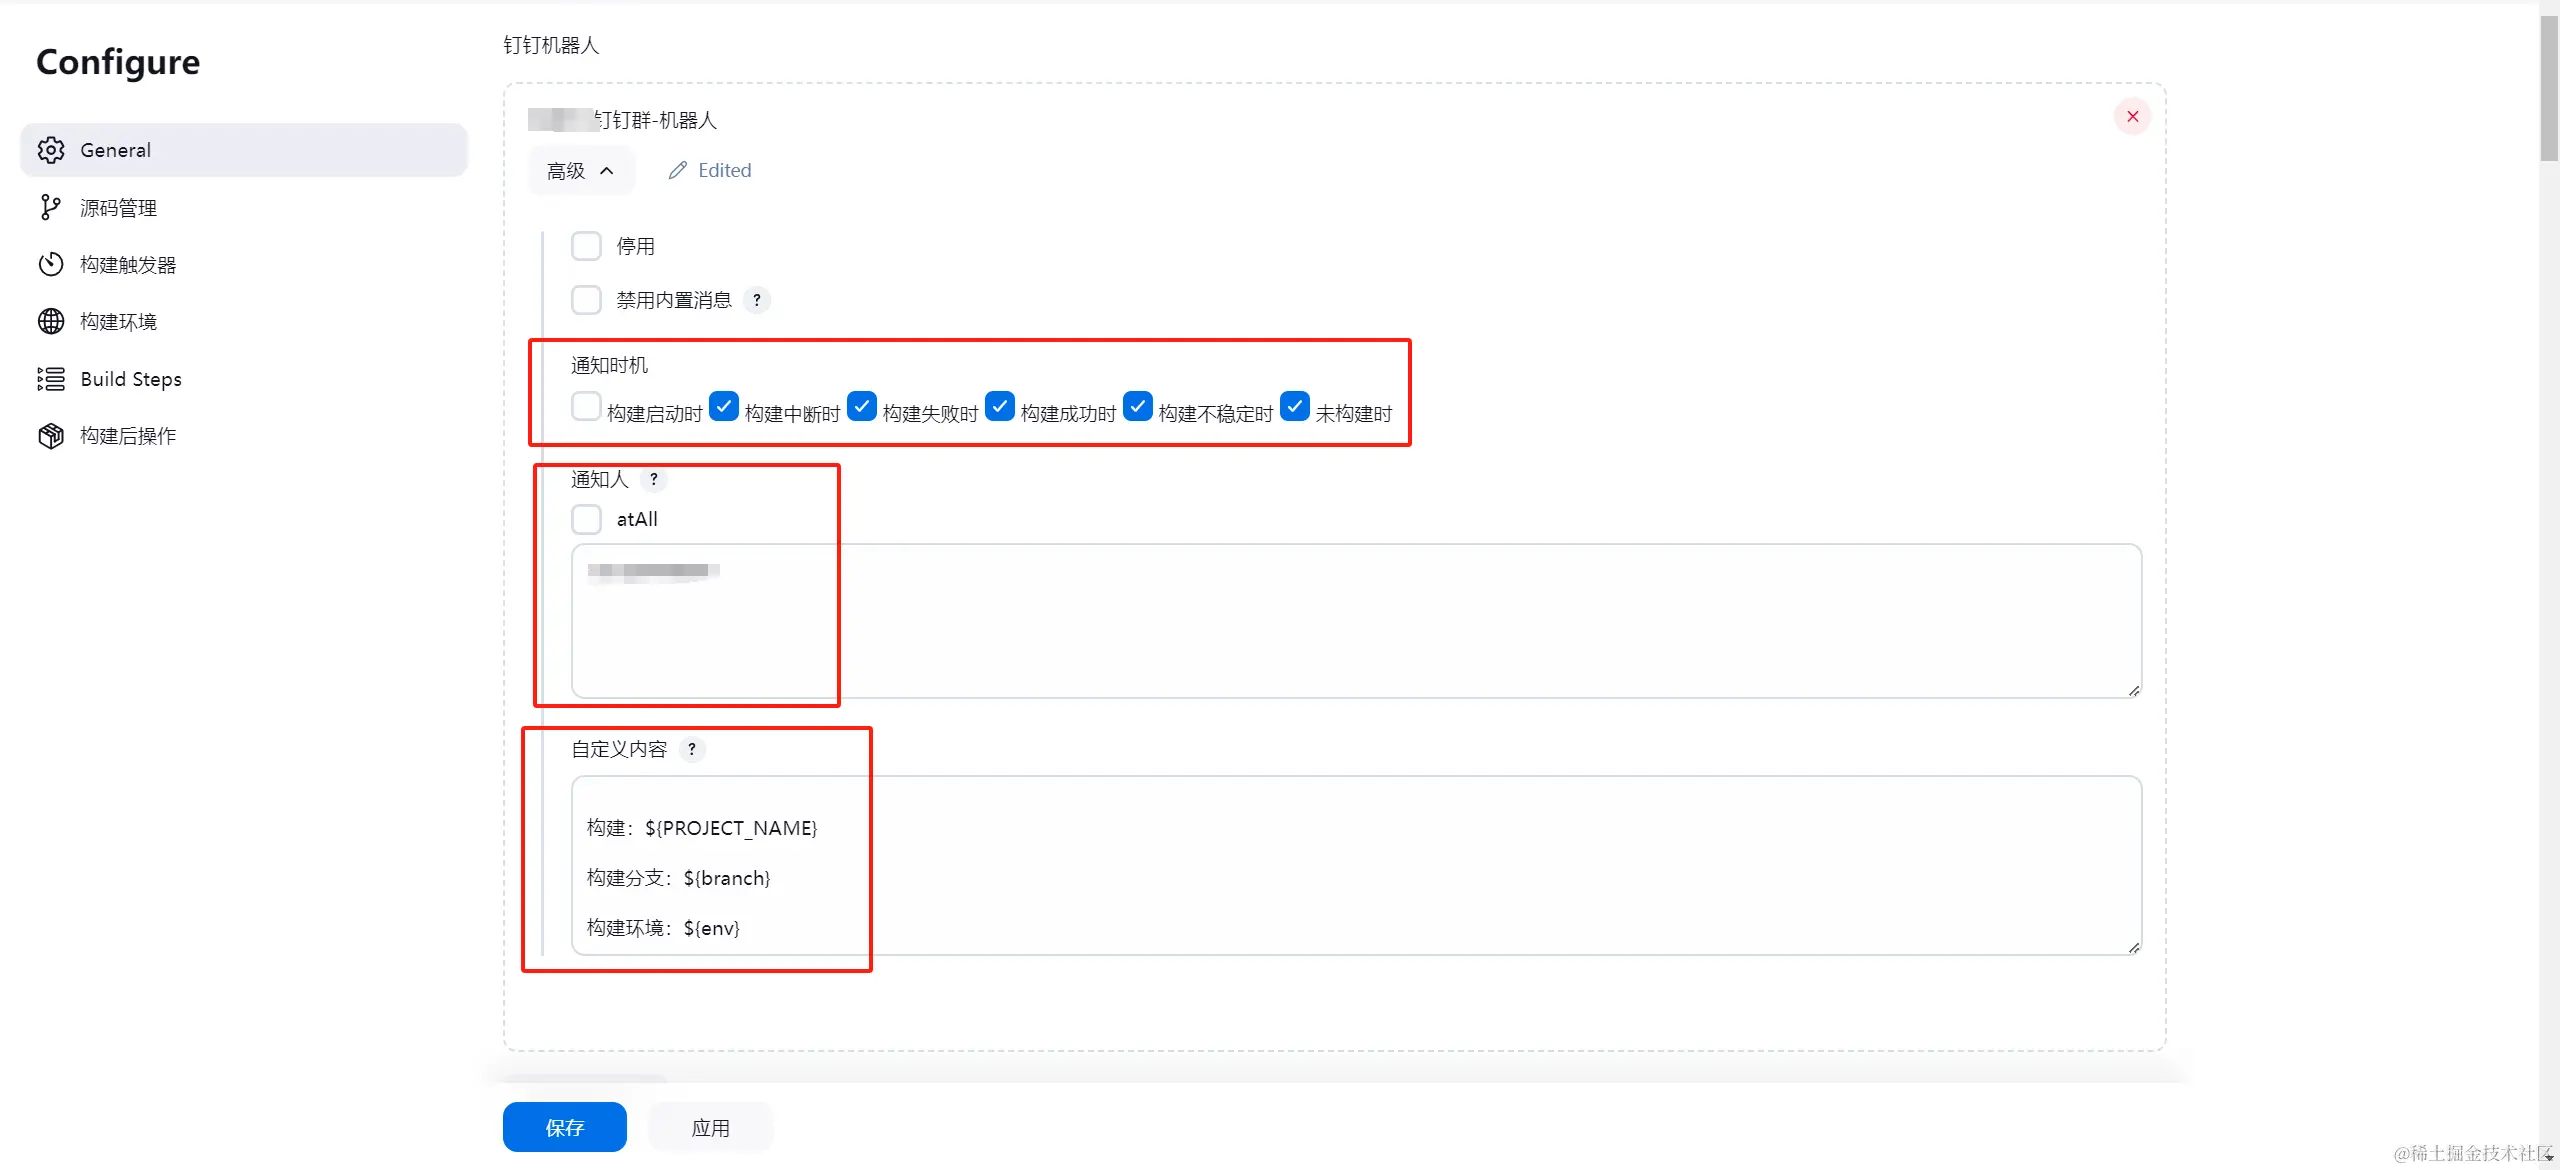Click the General gear icon
2560x1170 pixels.
coord(51,150)
